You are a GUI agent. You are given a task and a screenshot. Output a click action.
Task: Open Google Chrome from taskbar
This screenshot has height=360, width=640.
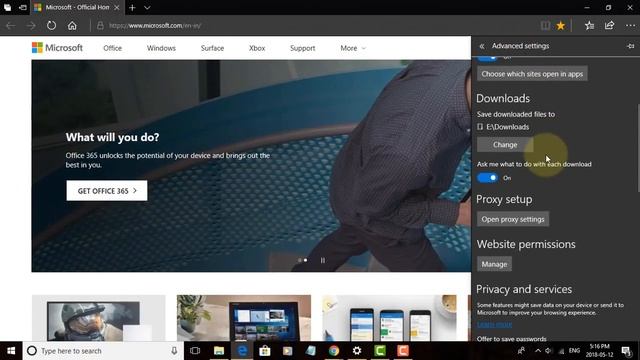click(x=334, y=351)
